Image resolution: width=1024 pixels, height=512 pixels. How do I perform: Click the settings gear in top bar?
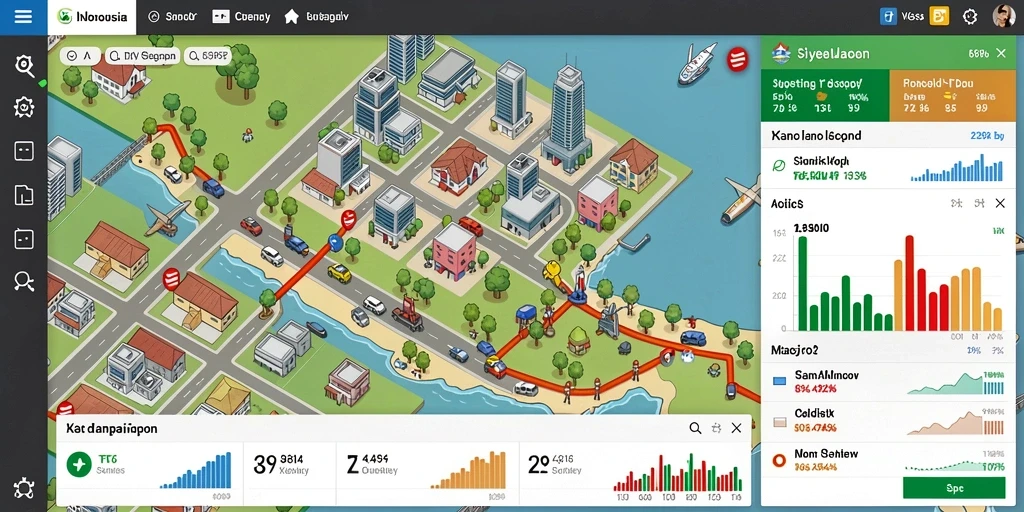coord(970,17)
